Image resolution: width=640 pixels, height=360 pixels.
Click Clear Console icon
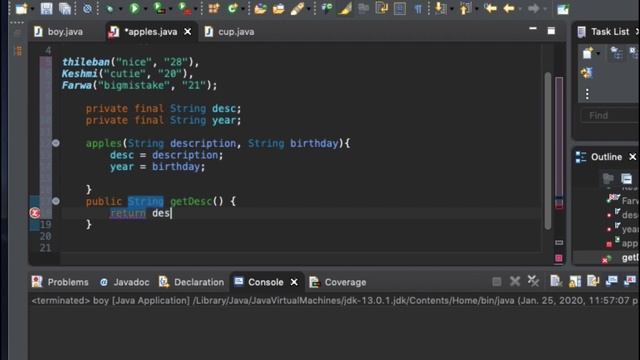point(555,281)
